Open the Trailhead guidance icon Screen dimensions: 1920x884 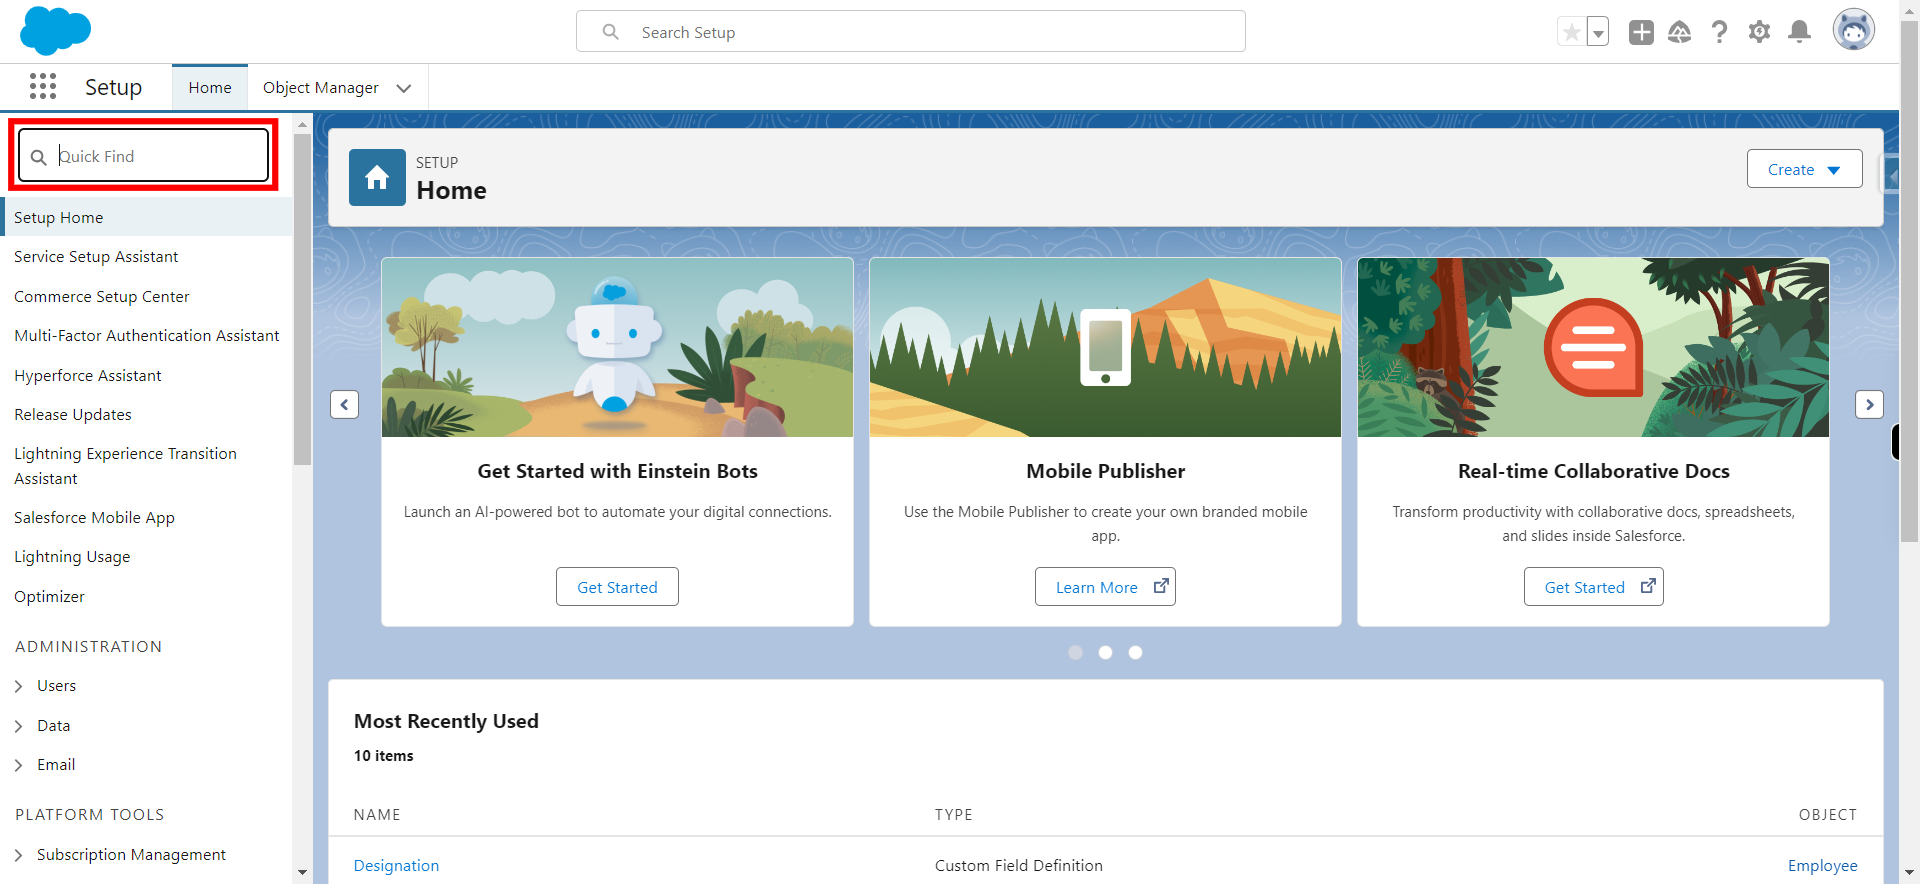click(1680, 32)
